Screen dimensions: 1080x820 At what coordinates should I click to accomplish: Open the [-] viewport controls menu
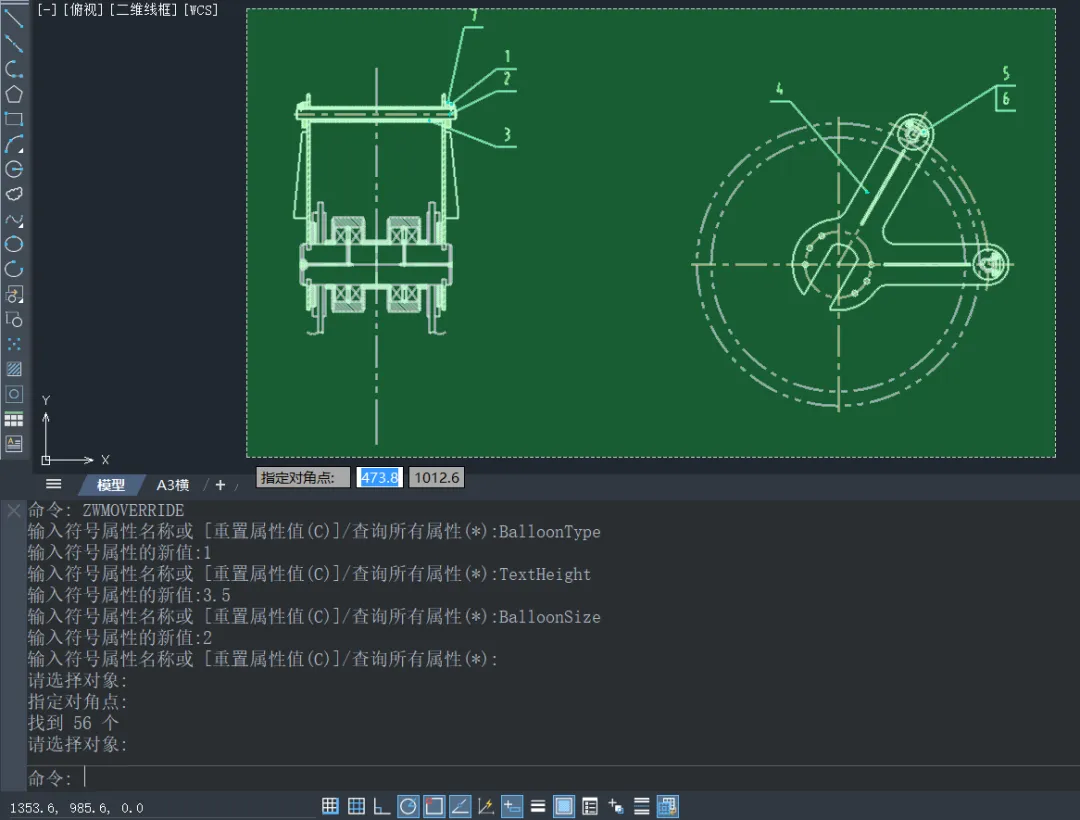(x=47, y=10)
